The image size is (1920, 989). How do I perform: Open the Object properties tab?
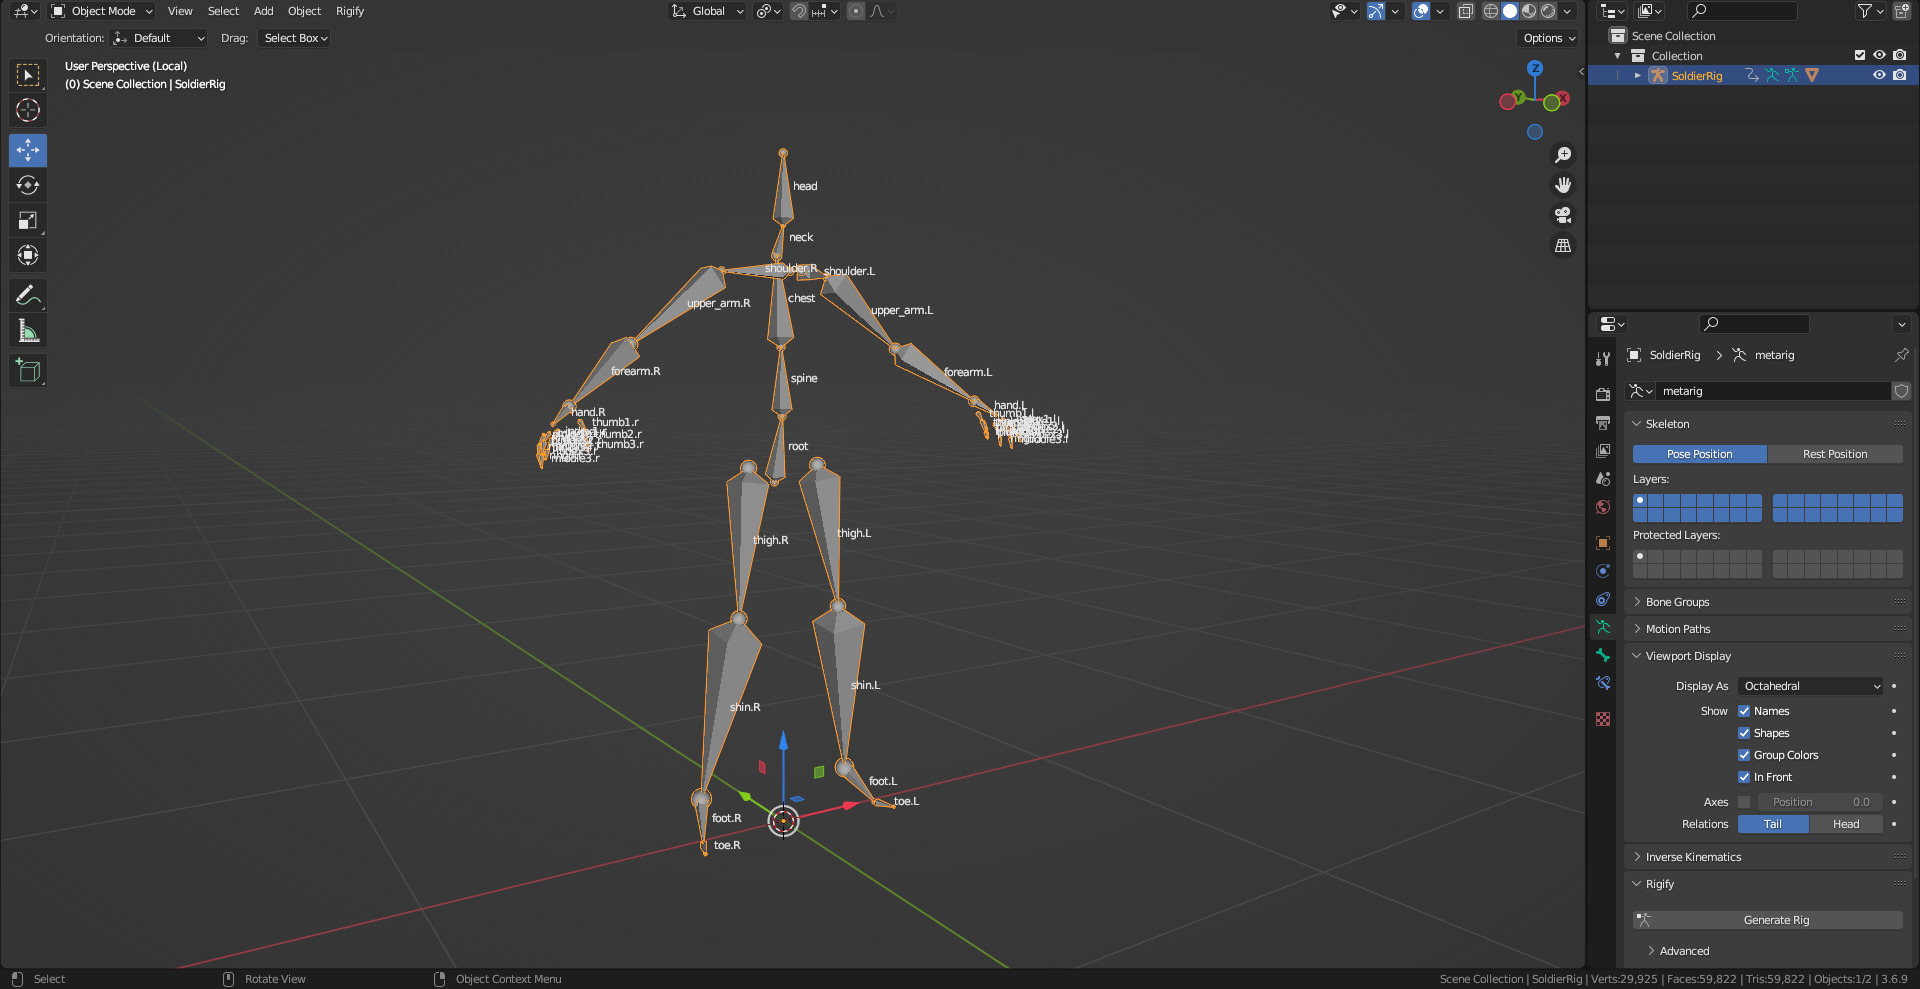pos(1603,542)
